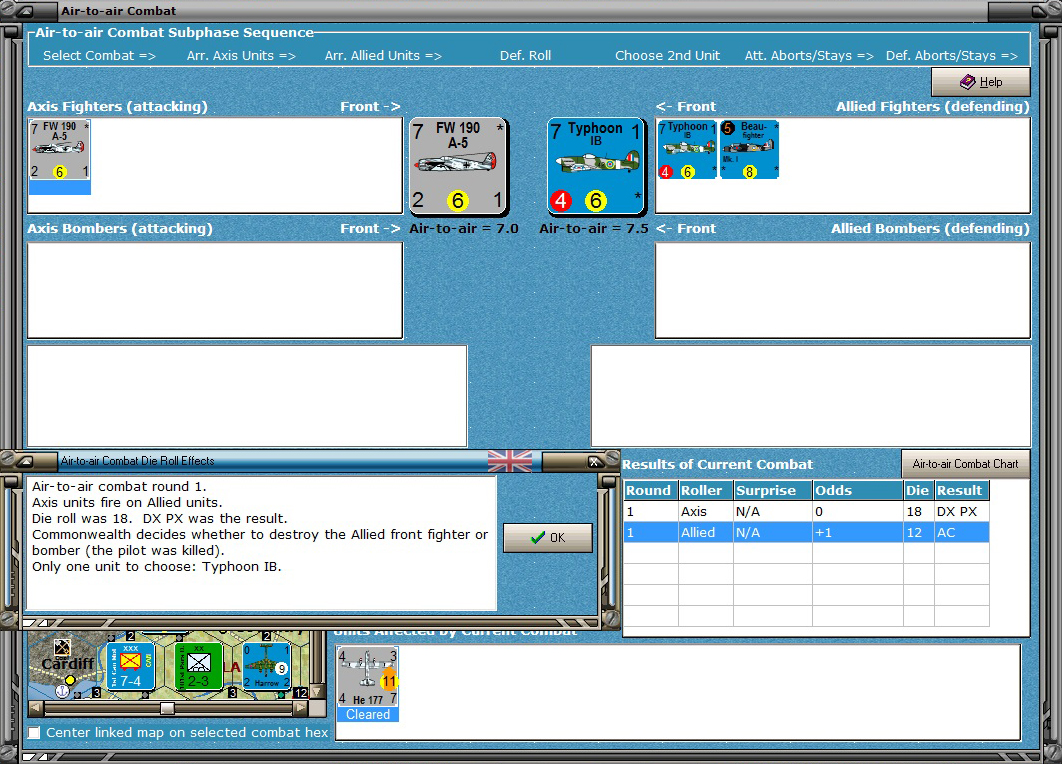
Task: Click 'Die roll was 18' line in effects text
Action: 160,518
